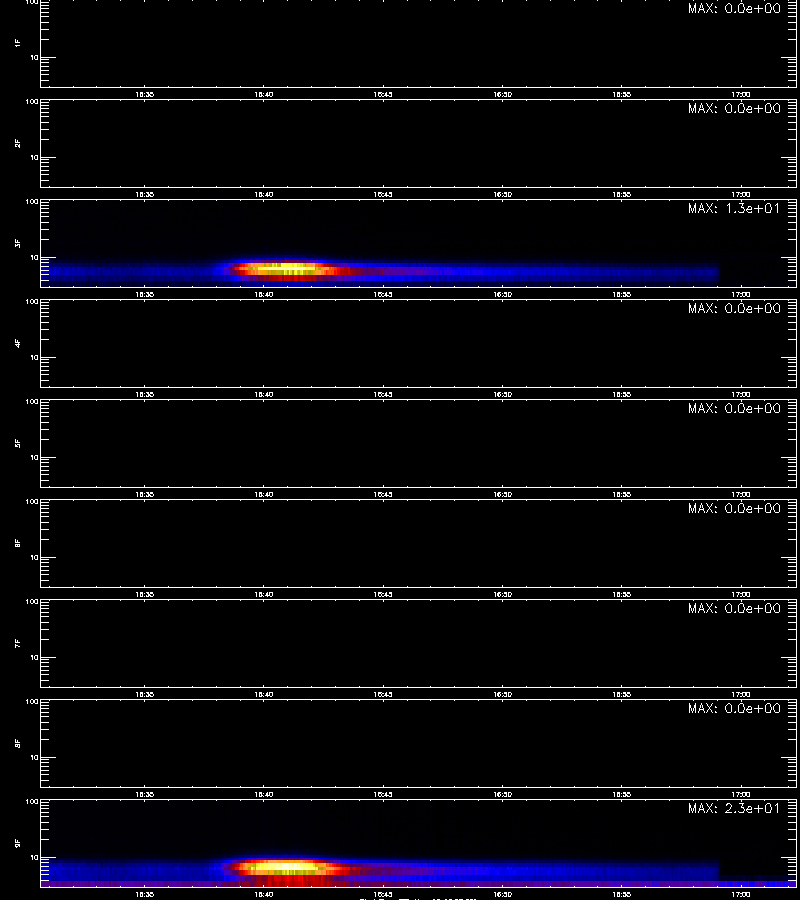Click the 9F panel axis label
This screenshot has height=900, width=800.
coord(18,843)
